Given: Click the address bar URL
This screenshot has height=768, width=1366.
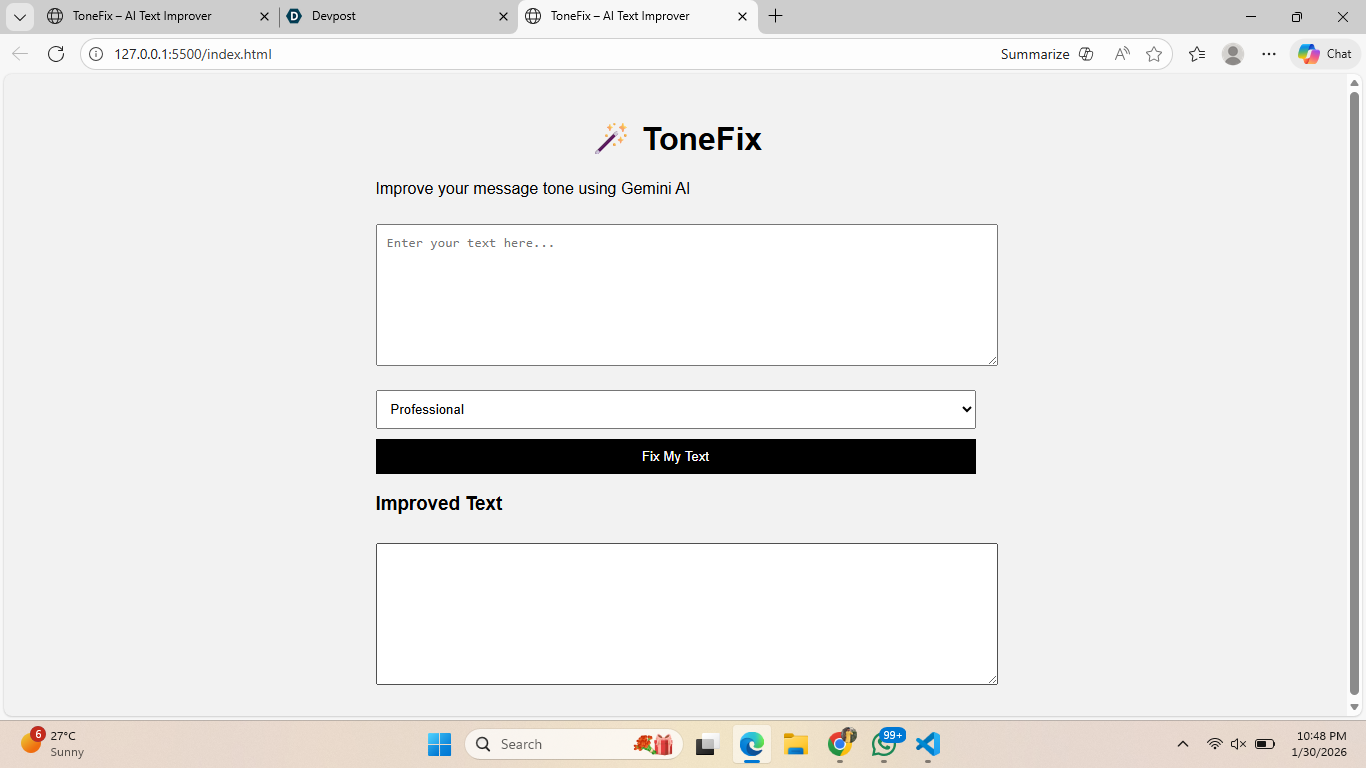Looking at the screenshot, I should 193,54.
